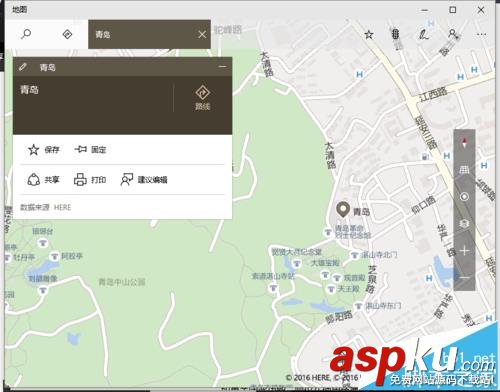
Task: Zoom out with the minus button
Action: coord(464,277)
